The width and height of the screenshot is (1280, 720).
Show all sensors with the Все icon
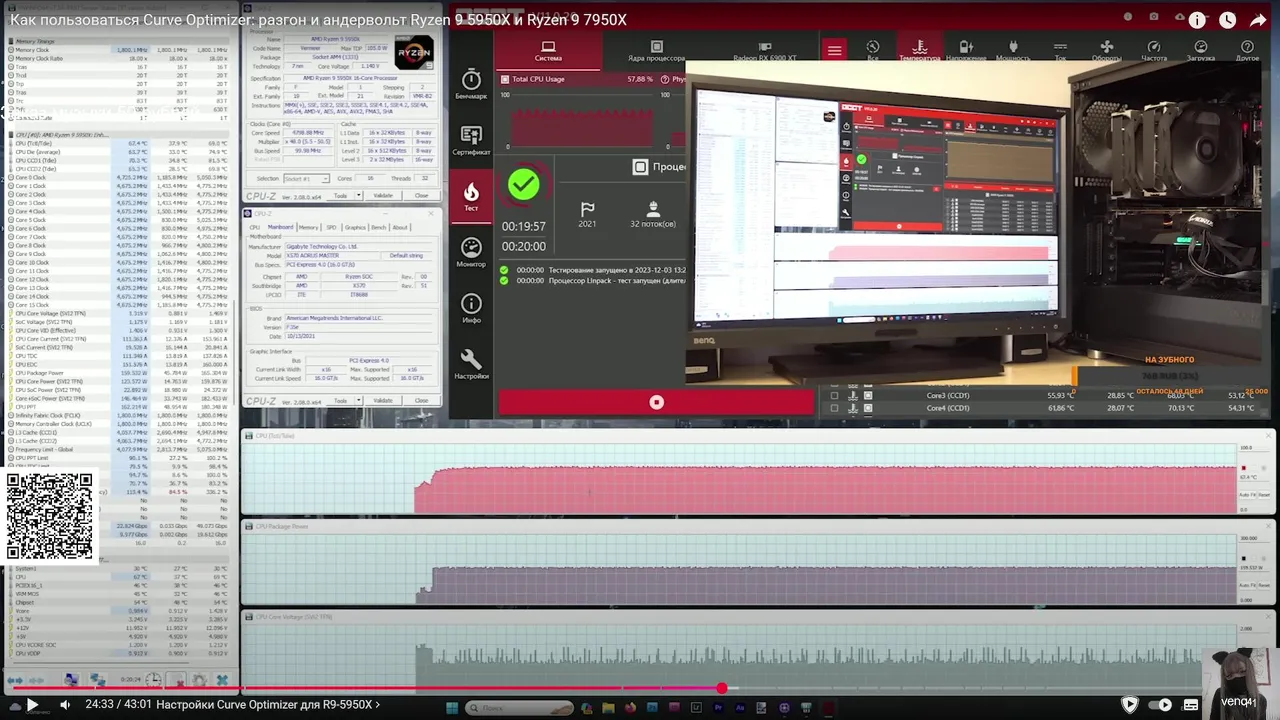pyautogui.click(x=873, y=51)
